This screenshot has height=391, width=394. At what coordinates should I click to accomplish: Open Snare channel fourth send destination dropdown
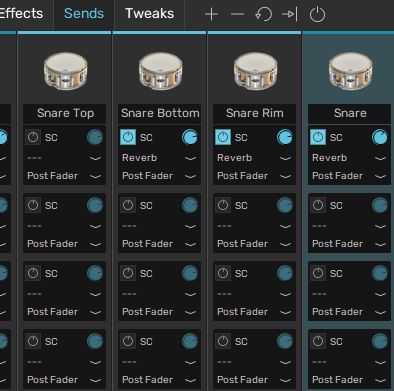click(x=349, y=362)
